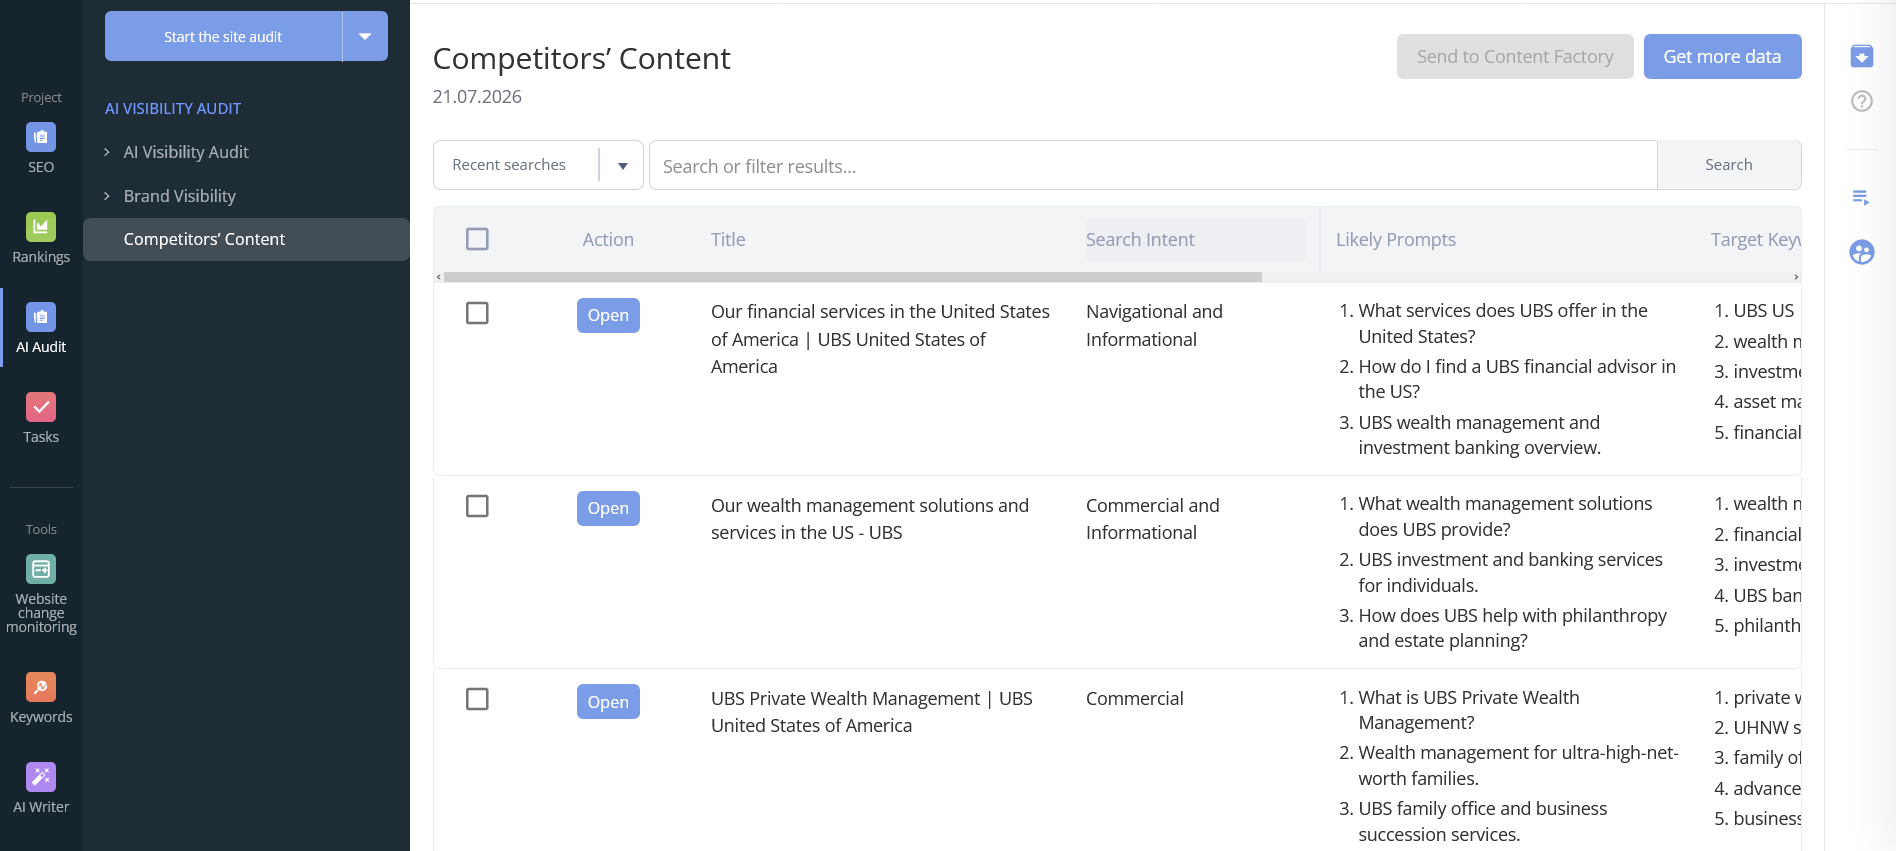The height and width of the screenshot is (851, 1896).
Task: Focus the Search or filter results field
Action: click(x=1153, y=165)
